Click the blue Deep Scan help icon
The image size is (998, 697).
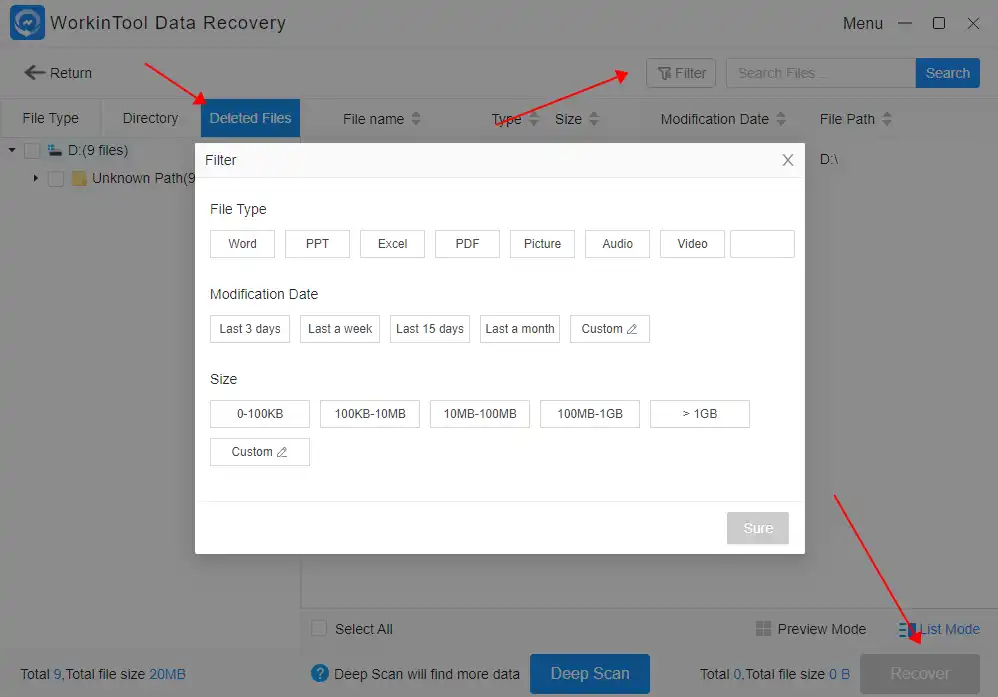(x=320, y=673)
